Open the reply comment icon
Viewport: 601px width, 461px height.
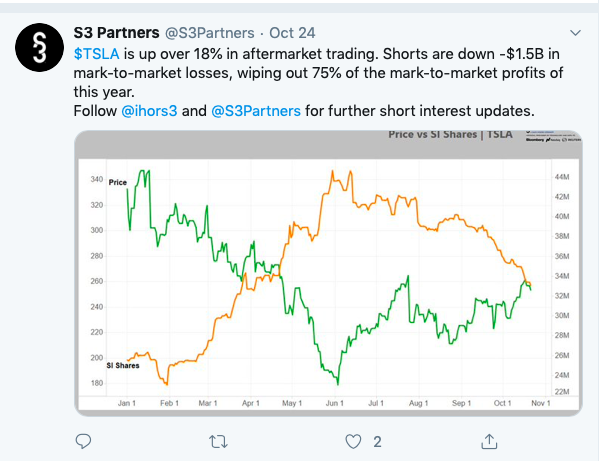(85, 440)
